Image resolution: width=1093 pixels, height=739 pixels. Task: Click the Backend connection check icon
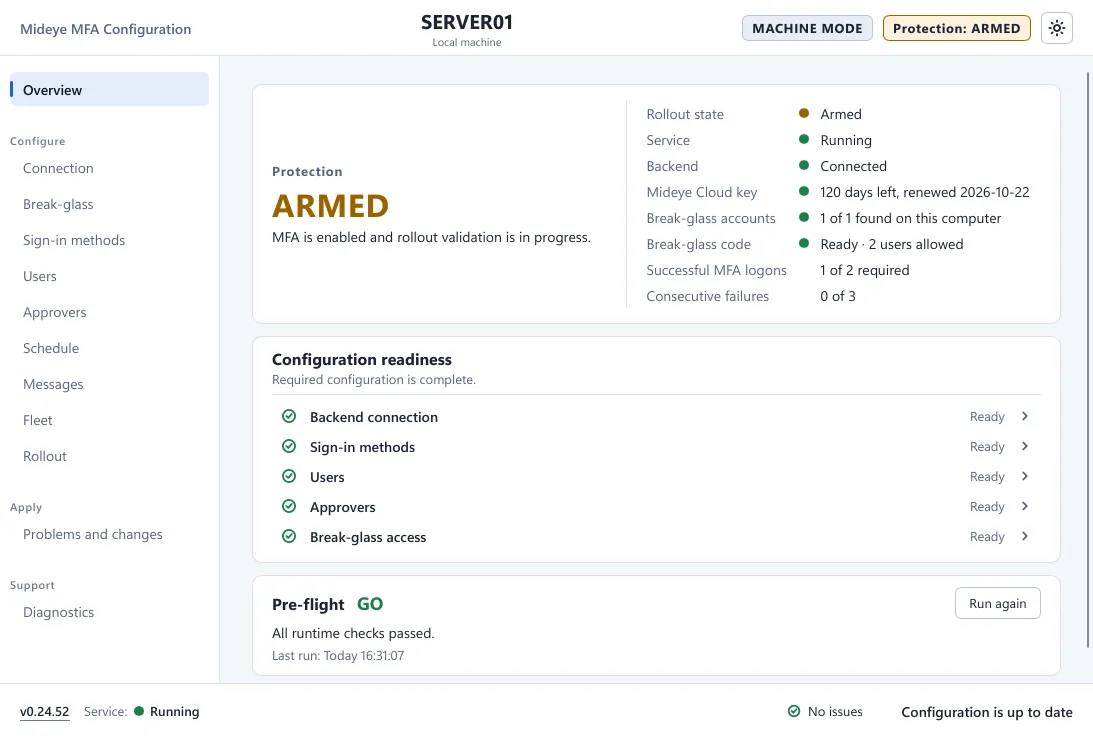[x=289, y=416]
